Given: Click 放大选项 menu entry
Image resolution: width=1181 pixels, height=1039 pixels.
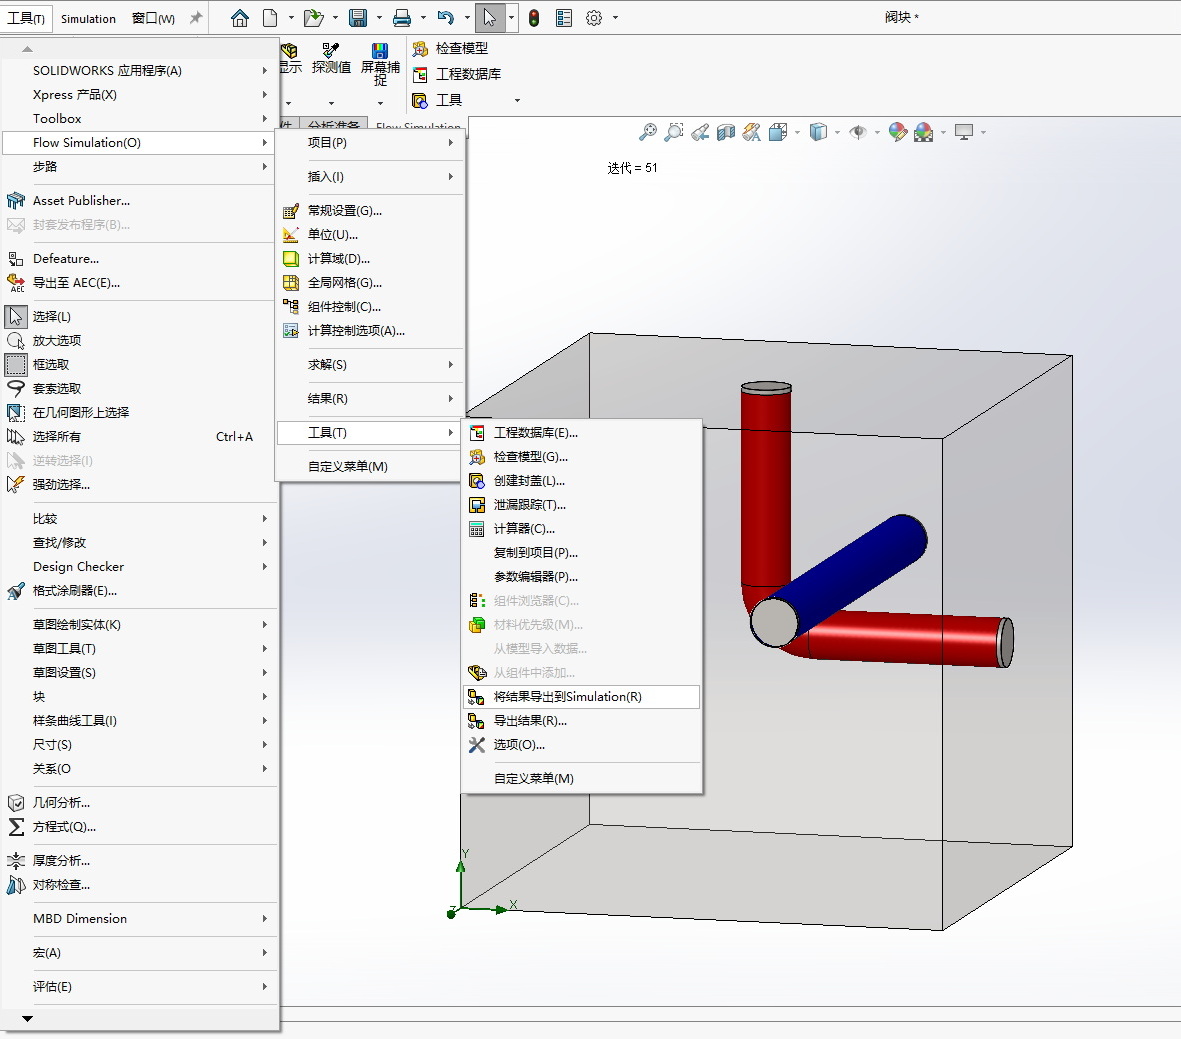Looking at the screenshot, I should point(139,341).
